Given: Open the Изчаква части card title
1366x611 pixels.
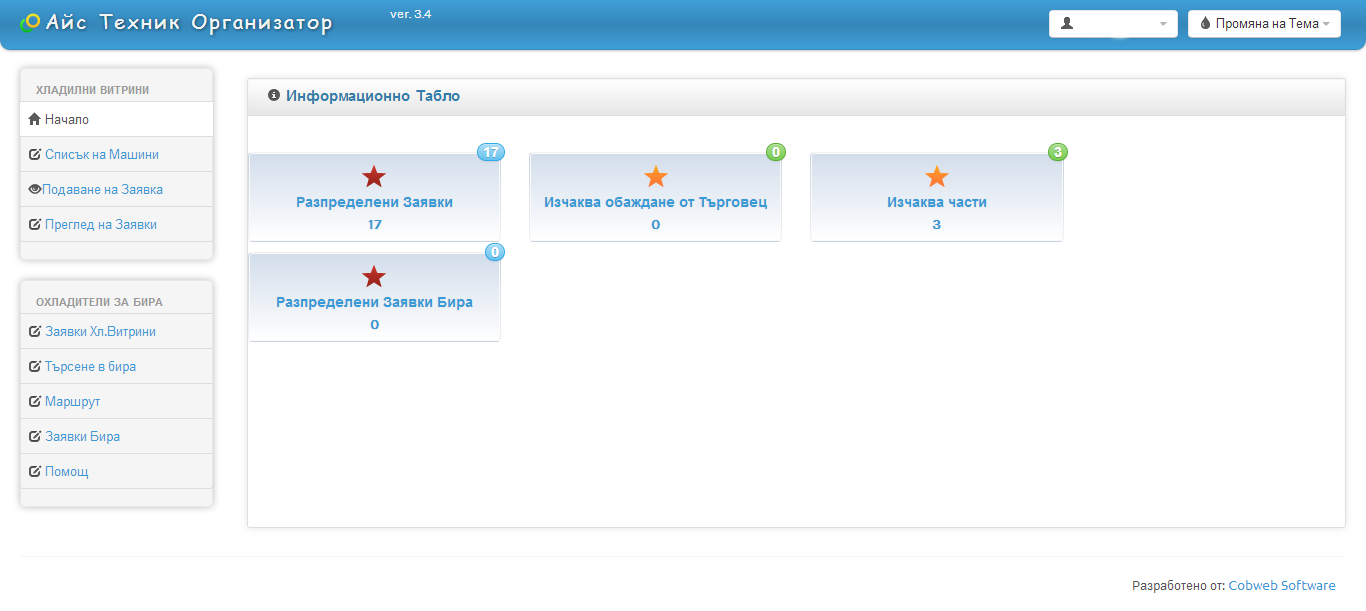Looking at the screenshot, I should pyautogui.click(x=937, y=202).
